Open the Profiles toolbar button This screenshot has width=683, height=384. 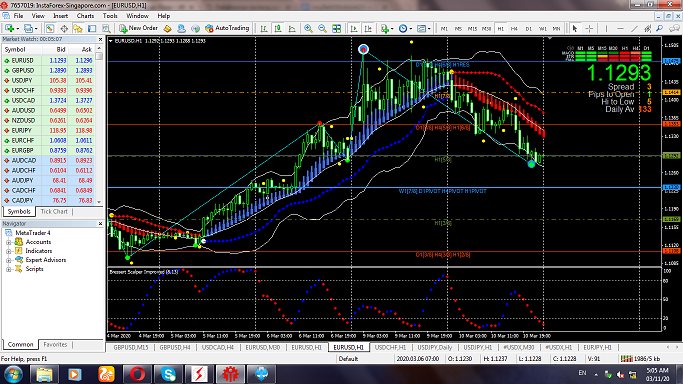pyautogui.click(x=29, y=28)
